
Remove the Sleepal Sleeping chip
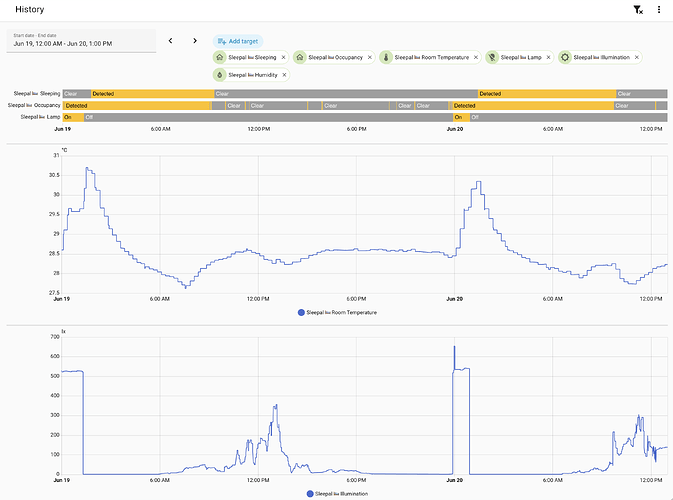coord(283,57)
